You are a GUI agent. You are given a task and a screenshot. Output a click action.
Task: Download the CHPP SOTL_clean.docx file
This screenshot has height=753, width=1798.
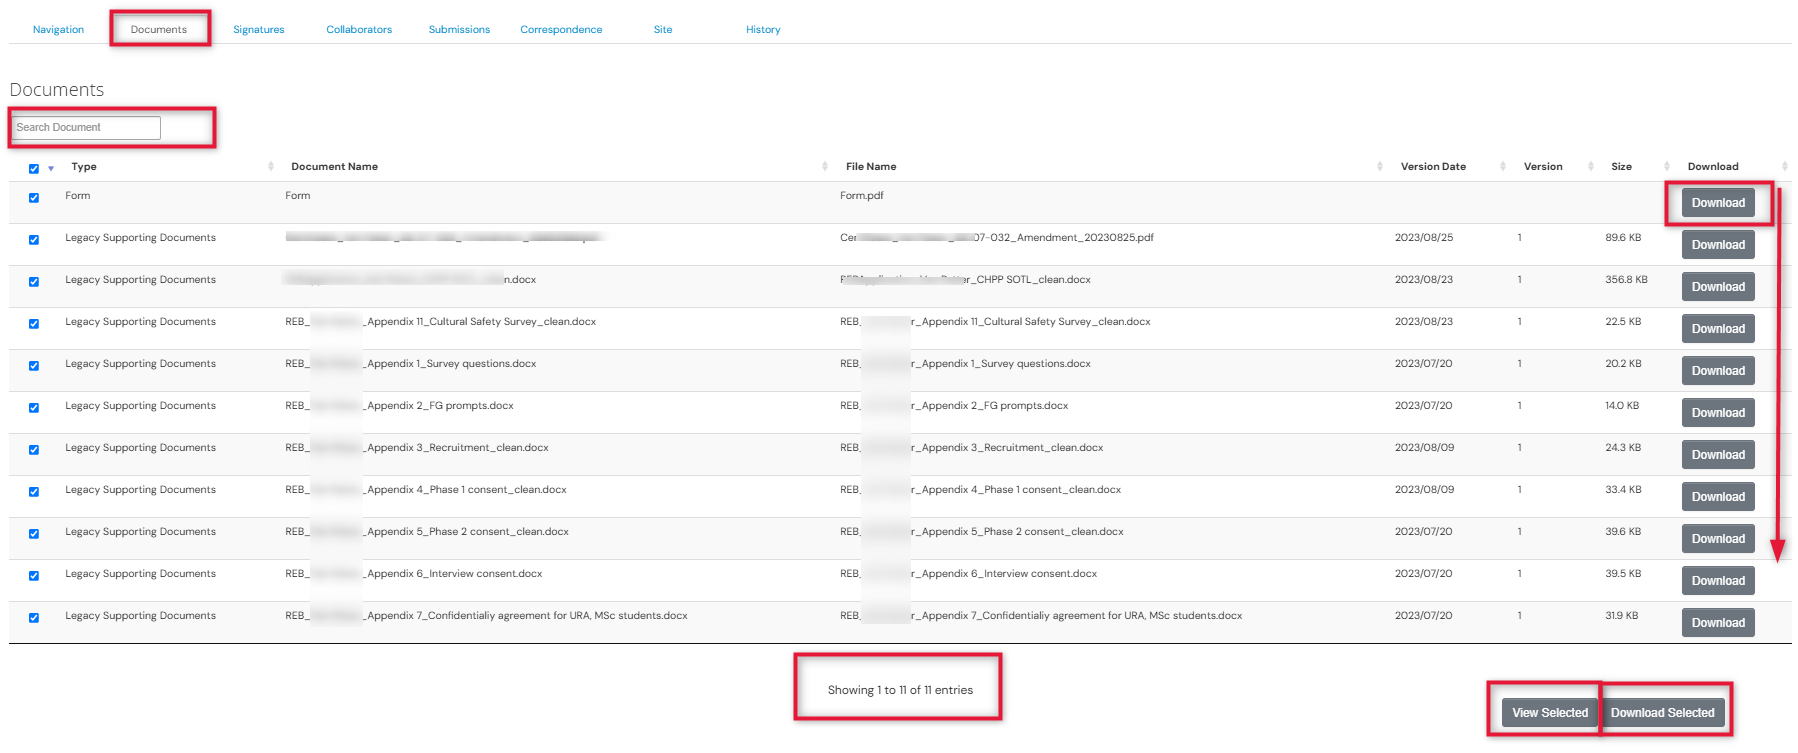coord(1718,287)
